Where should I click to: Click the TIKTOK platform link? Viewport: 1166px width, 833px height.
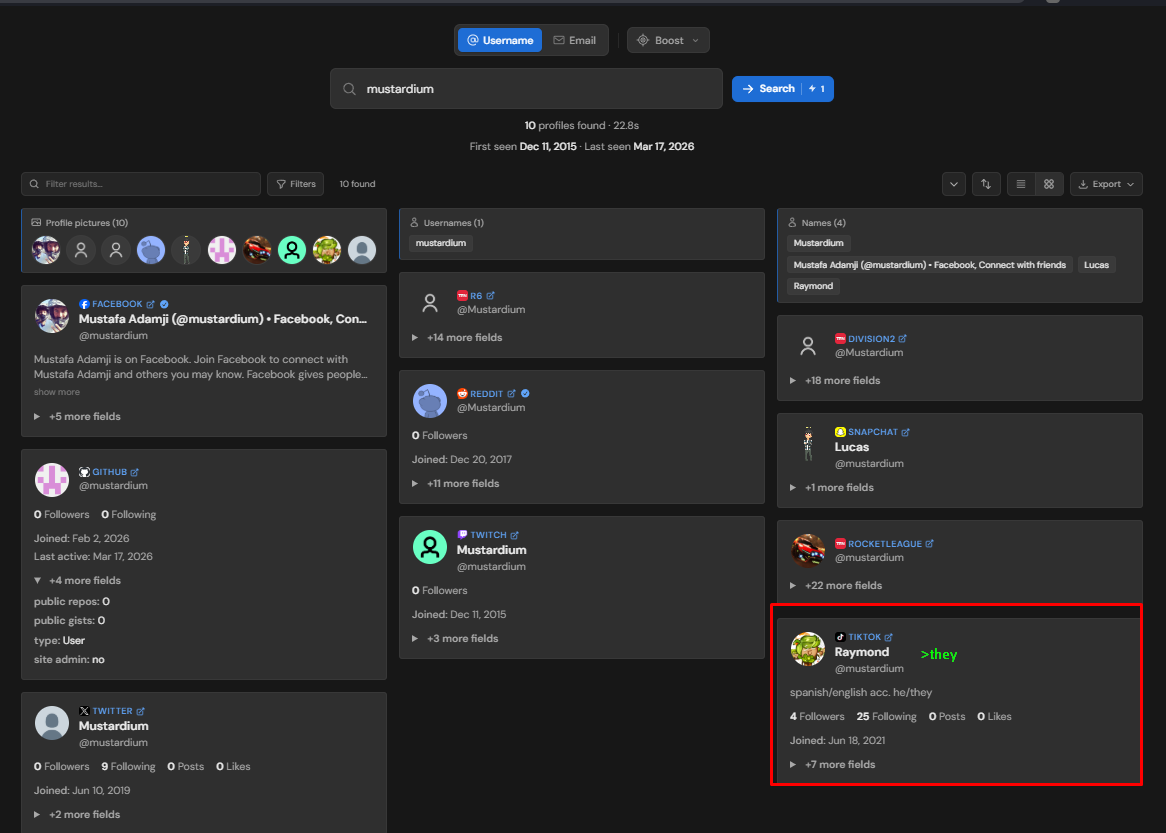pos(864,637)
